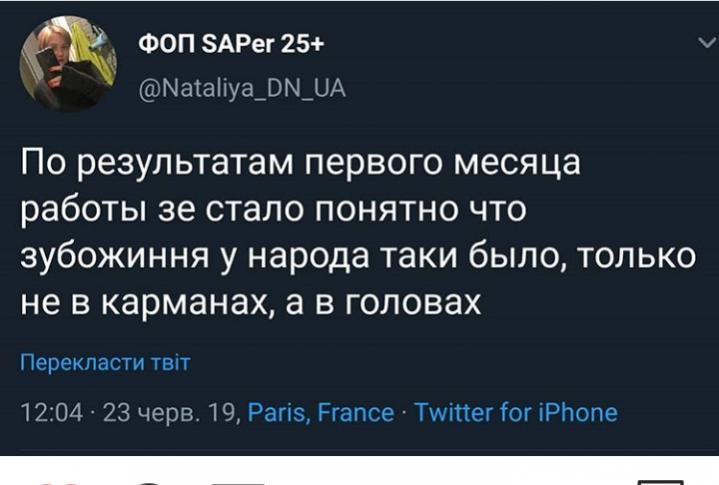Viewport: 719px width, 485px height.
Task: Click the Перекласти твіт translate link
Action: tap(106, 362)
